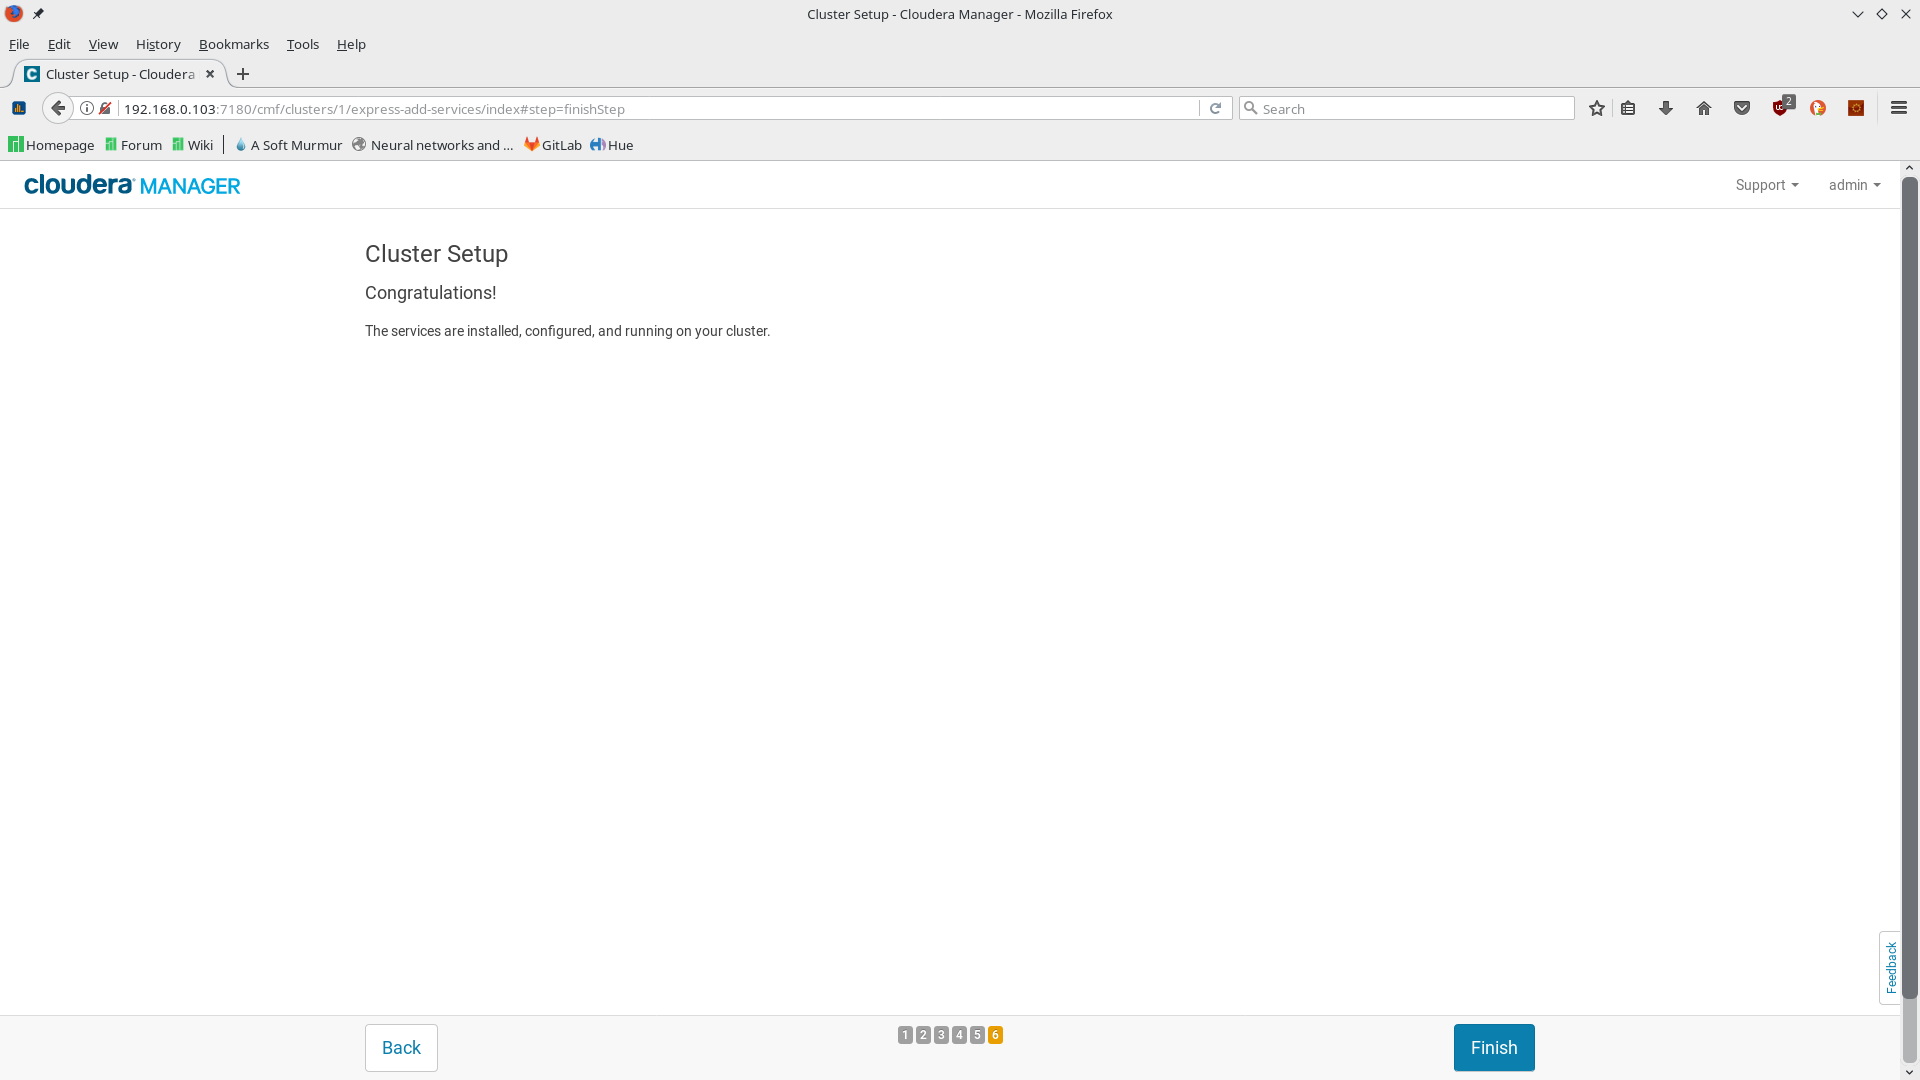Open the Tools menu
1920x1080 pixels.
point(302,44)
